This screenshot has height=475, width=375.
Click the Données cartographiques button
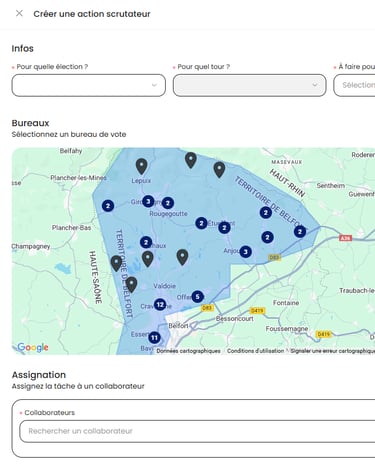click(x=188, y=351)
